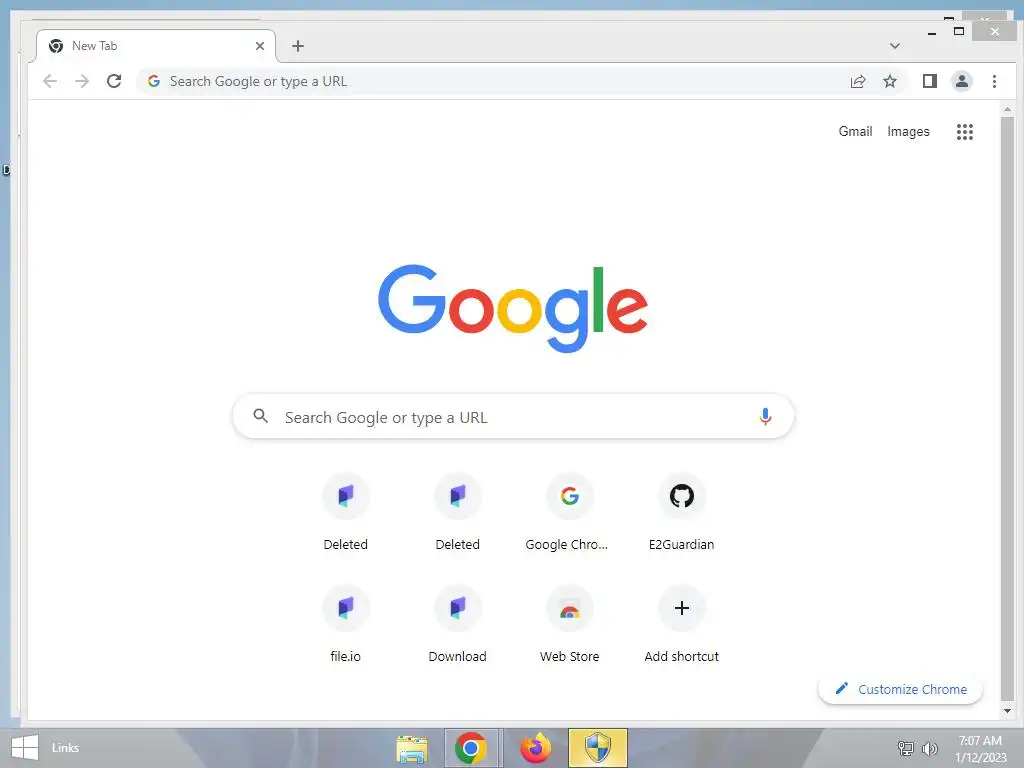1024x768 pixels.
Task: Focus the Google search box on the page
Action: 513,417
